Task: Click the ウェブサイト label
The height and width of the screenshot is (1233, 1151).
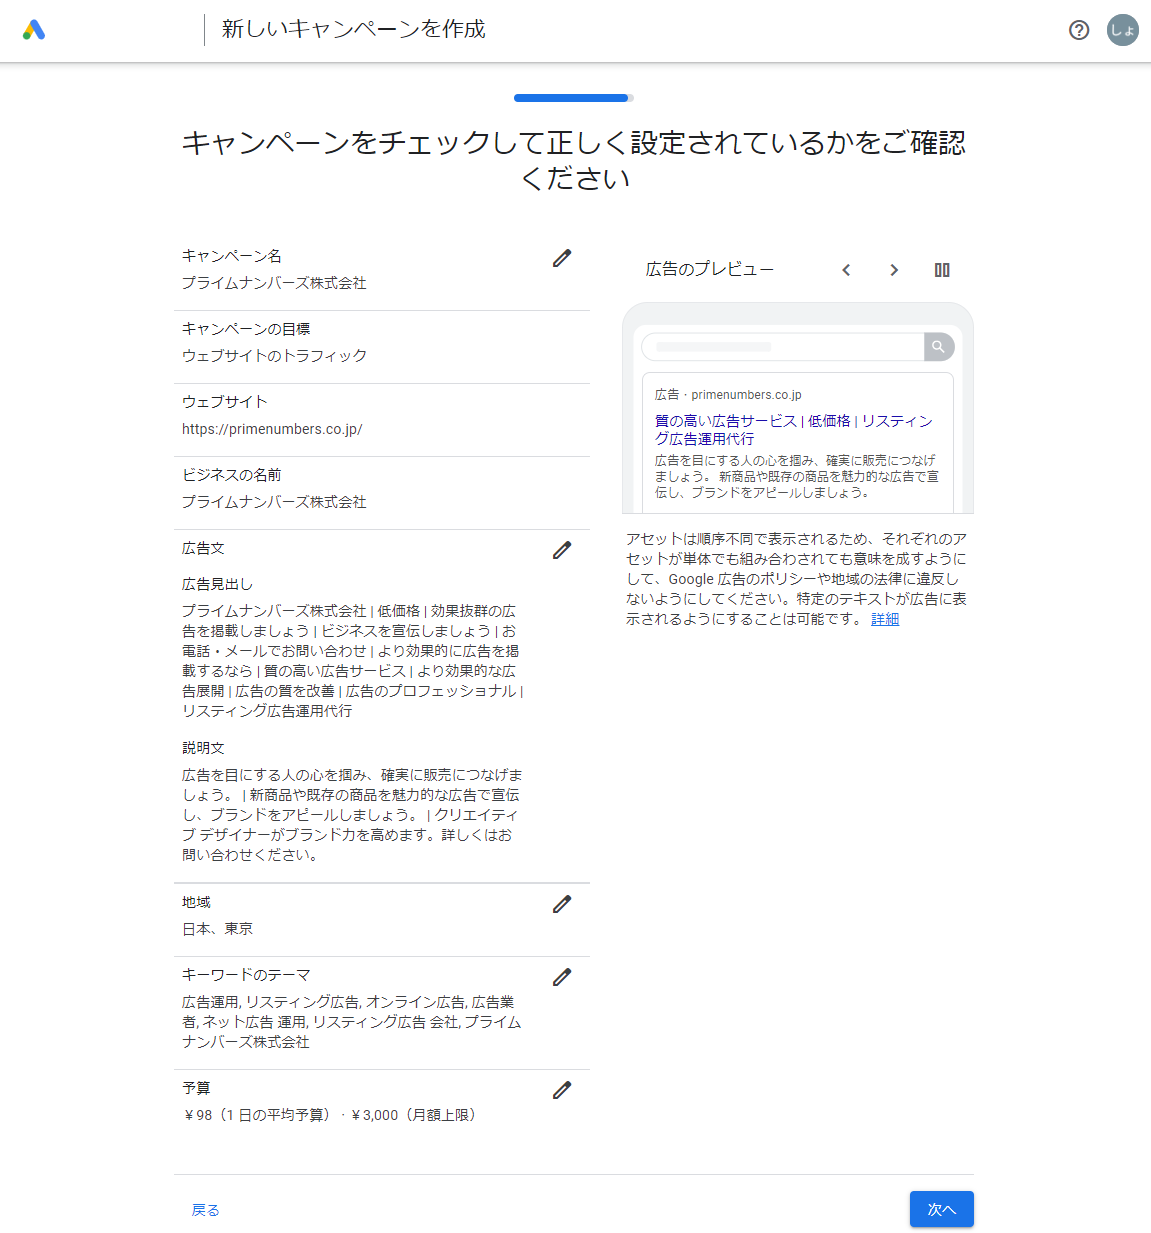Action: 225,402
